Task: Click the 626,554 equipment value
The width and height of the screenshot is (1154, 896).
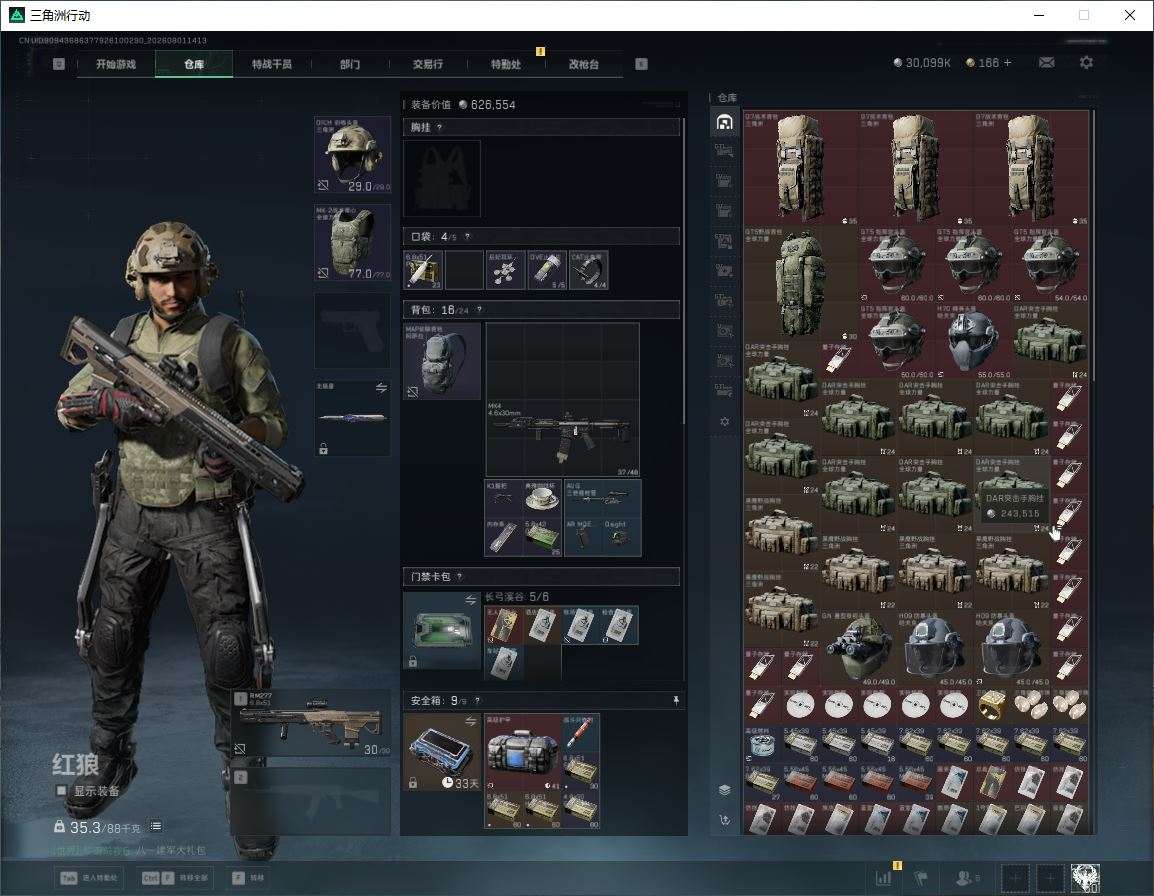Action: [x=493, y=105]
